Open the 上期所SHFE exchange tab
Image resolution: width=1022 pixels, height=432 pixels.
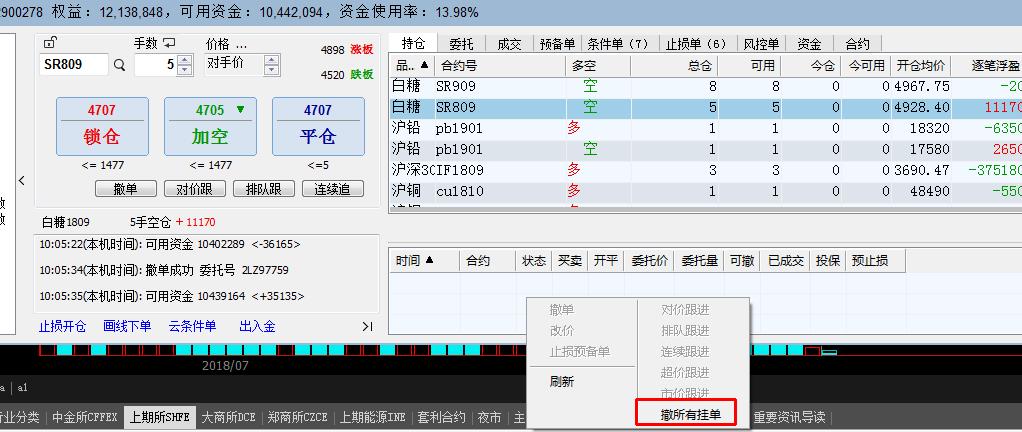159,417
